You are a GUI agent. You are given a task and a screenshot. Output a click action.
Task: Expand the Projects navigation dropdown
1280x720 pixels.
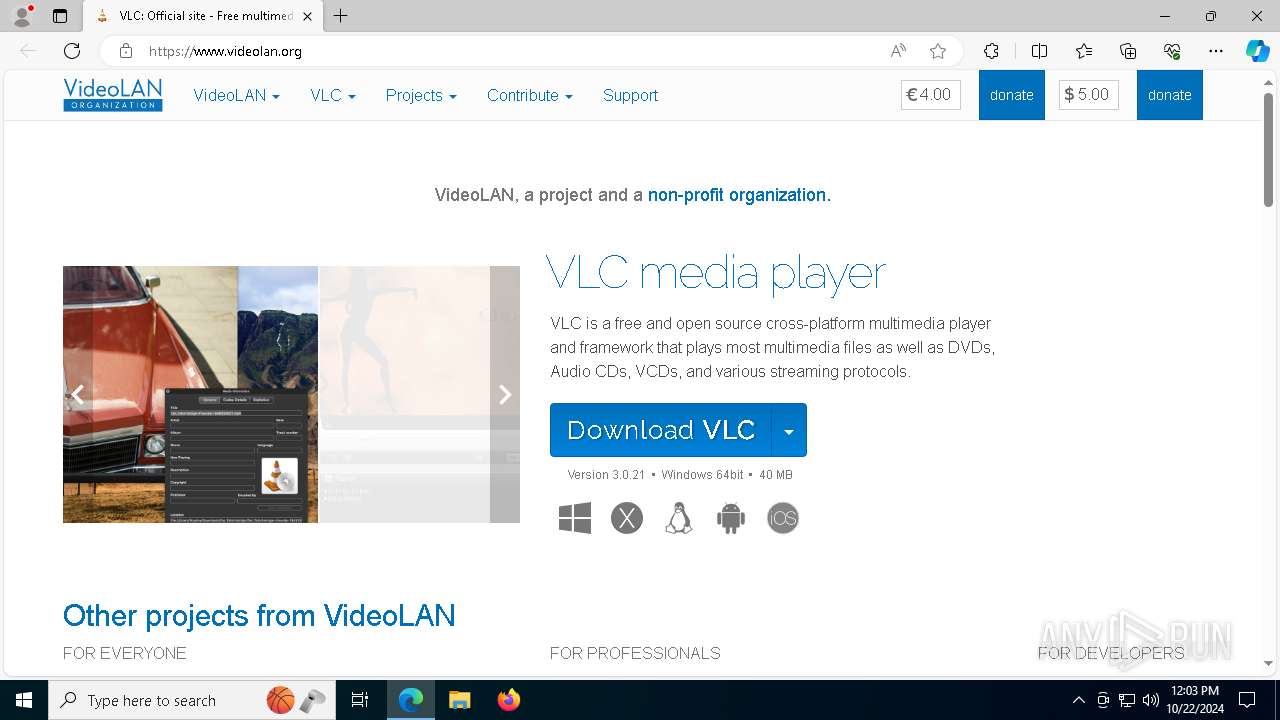pos(421,95)
